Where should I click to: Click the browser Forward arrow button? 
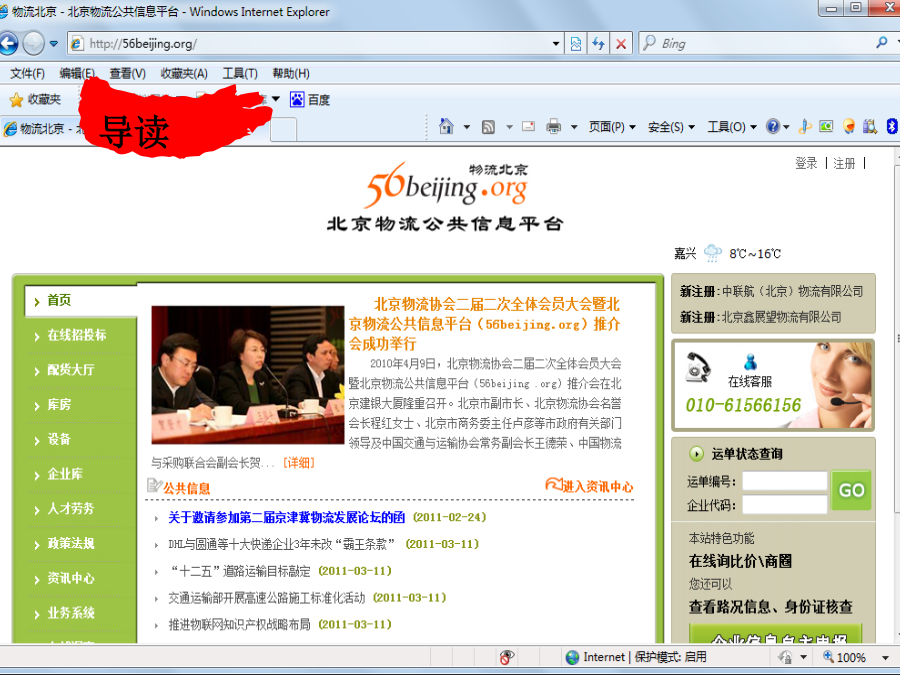click(33, 44)
